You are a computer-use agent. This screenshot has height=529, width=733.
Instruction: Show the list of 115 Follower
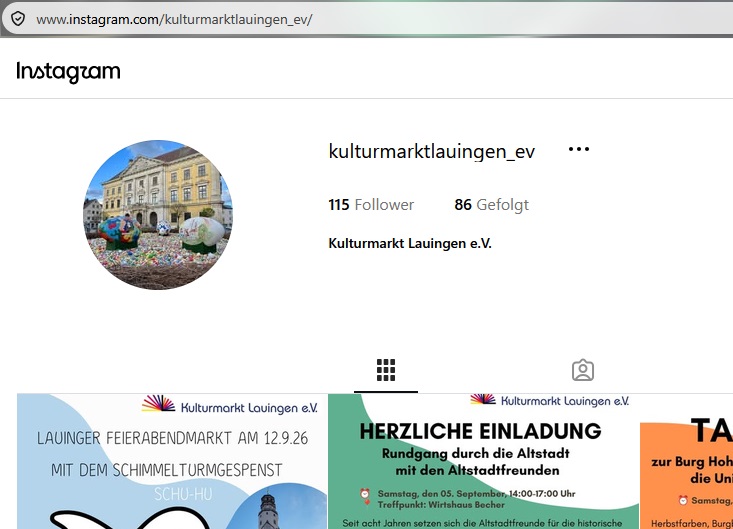371,205
